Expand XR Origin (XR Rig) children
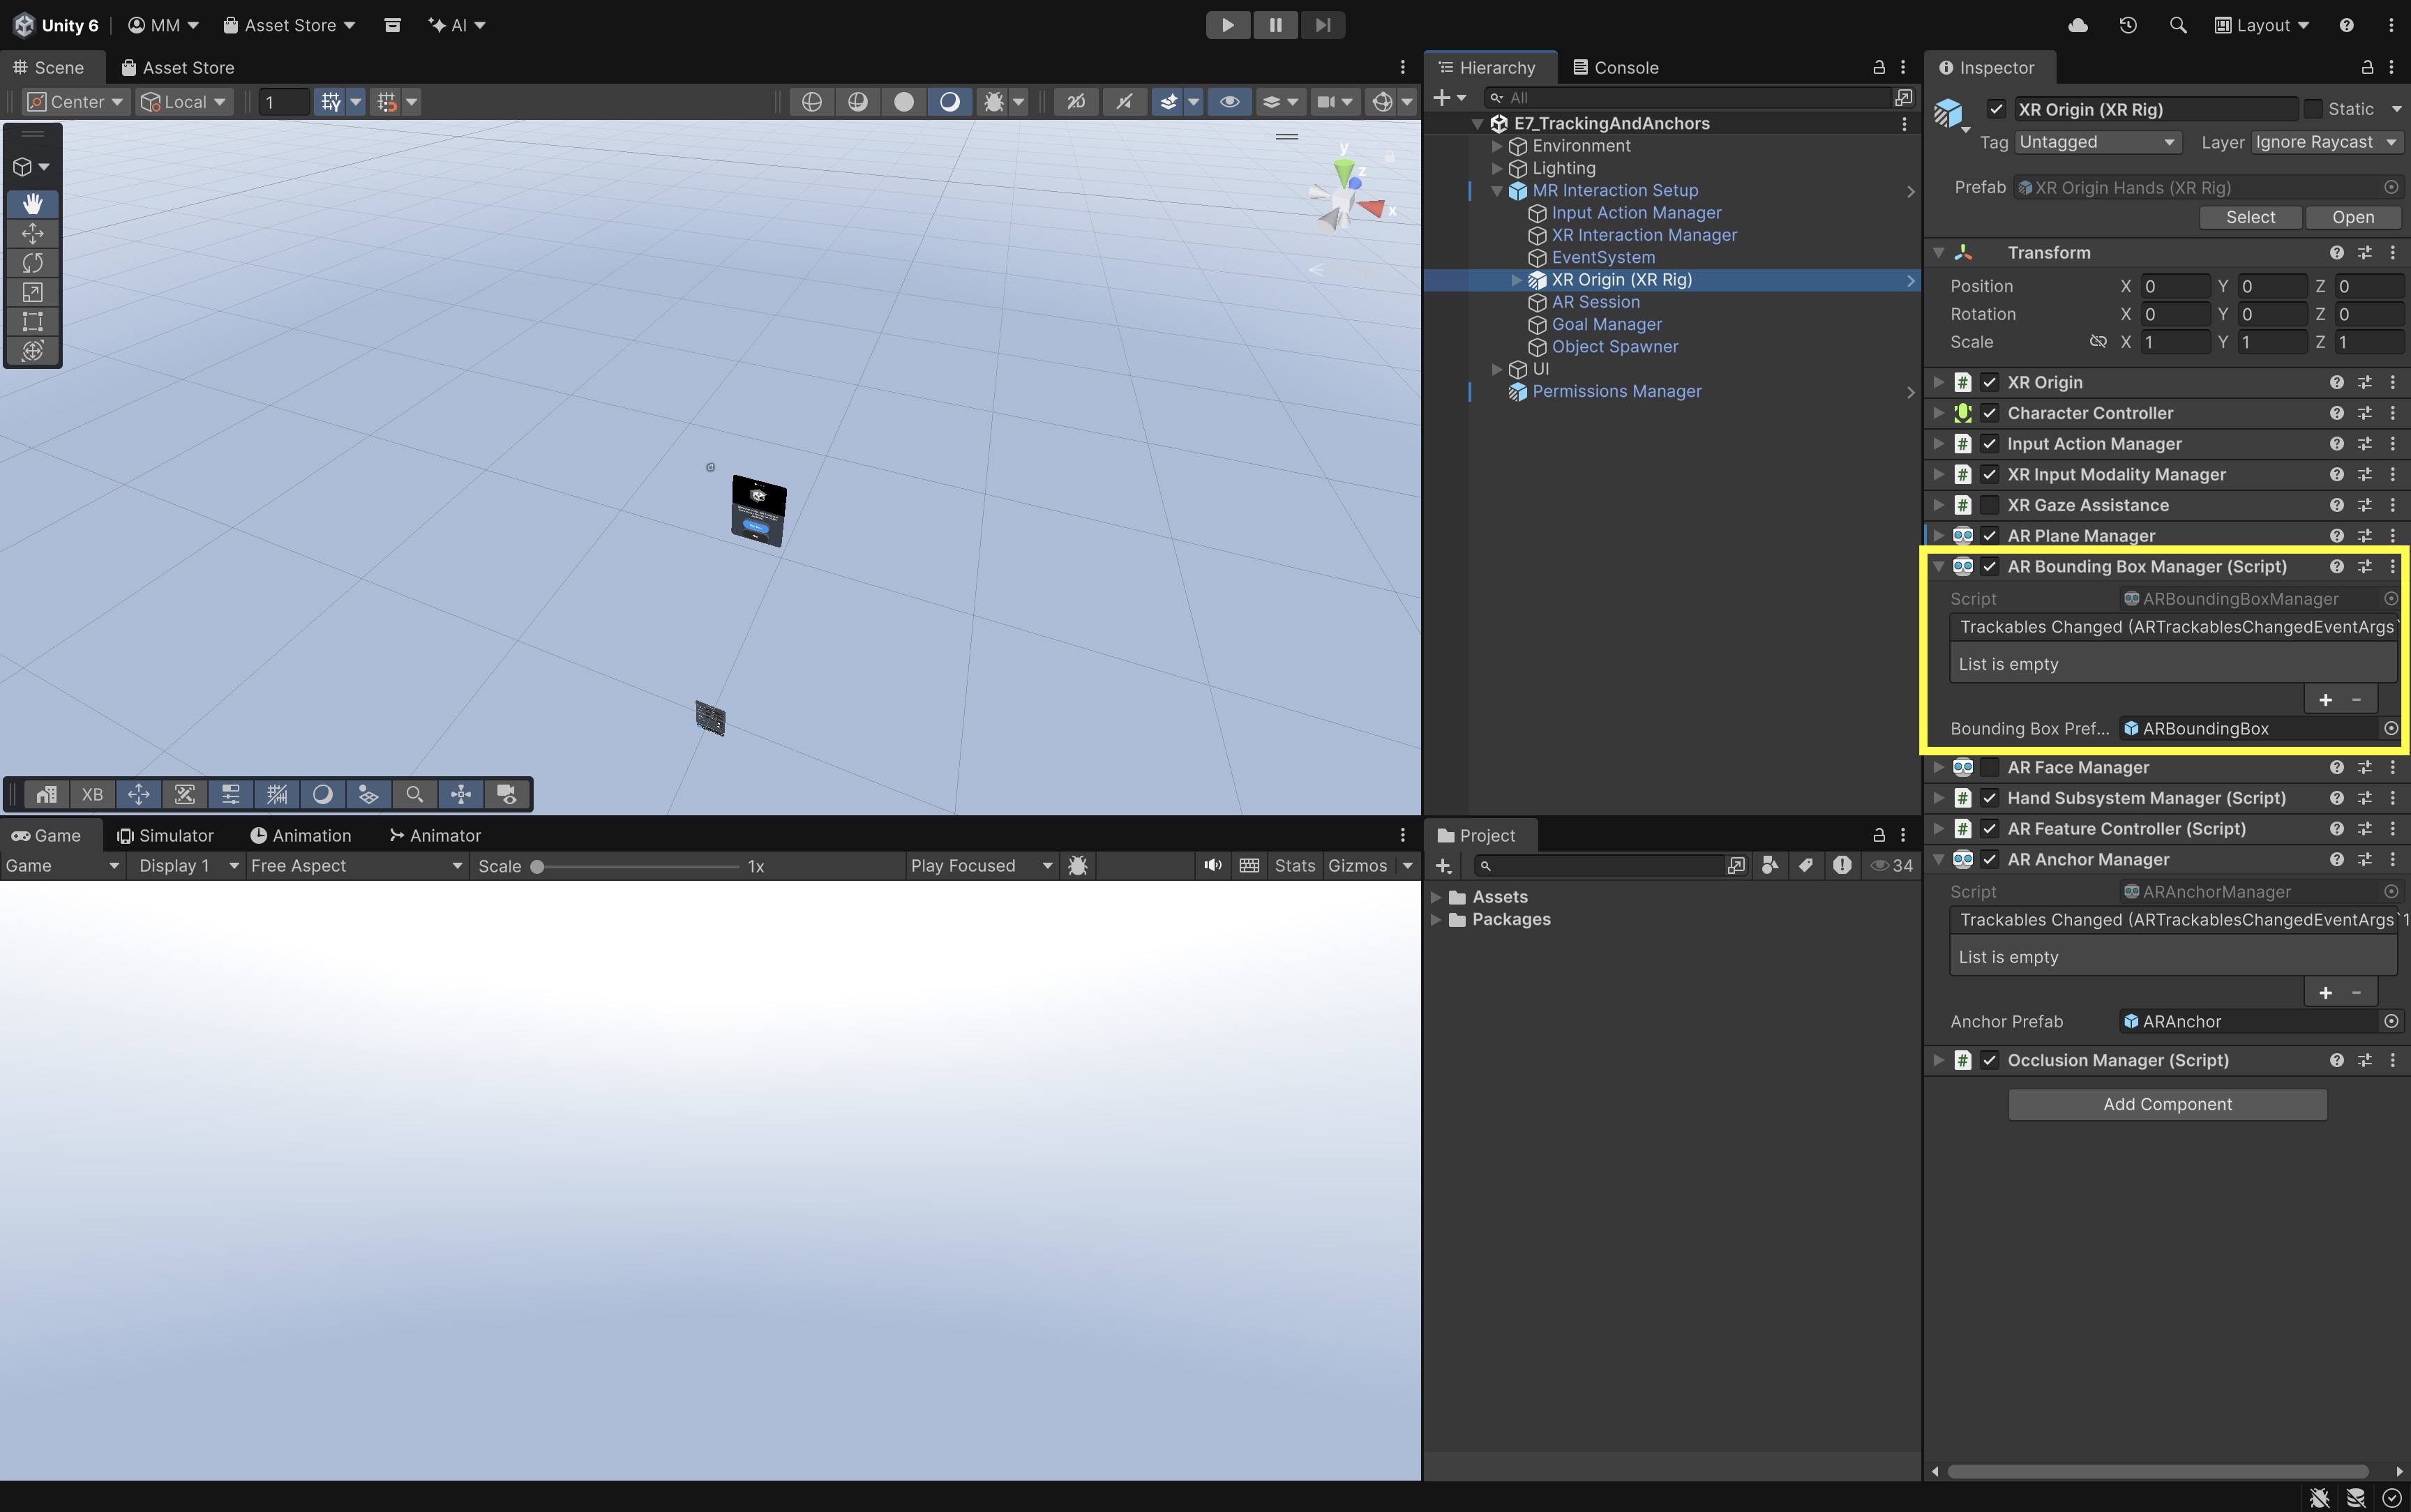The height and width of the screenshot is (1512, 2411). [x=1516, y=280]
